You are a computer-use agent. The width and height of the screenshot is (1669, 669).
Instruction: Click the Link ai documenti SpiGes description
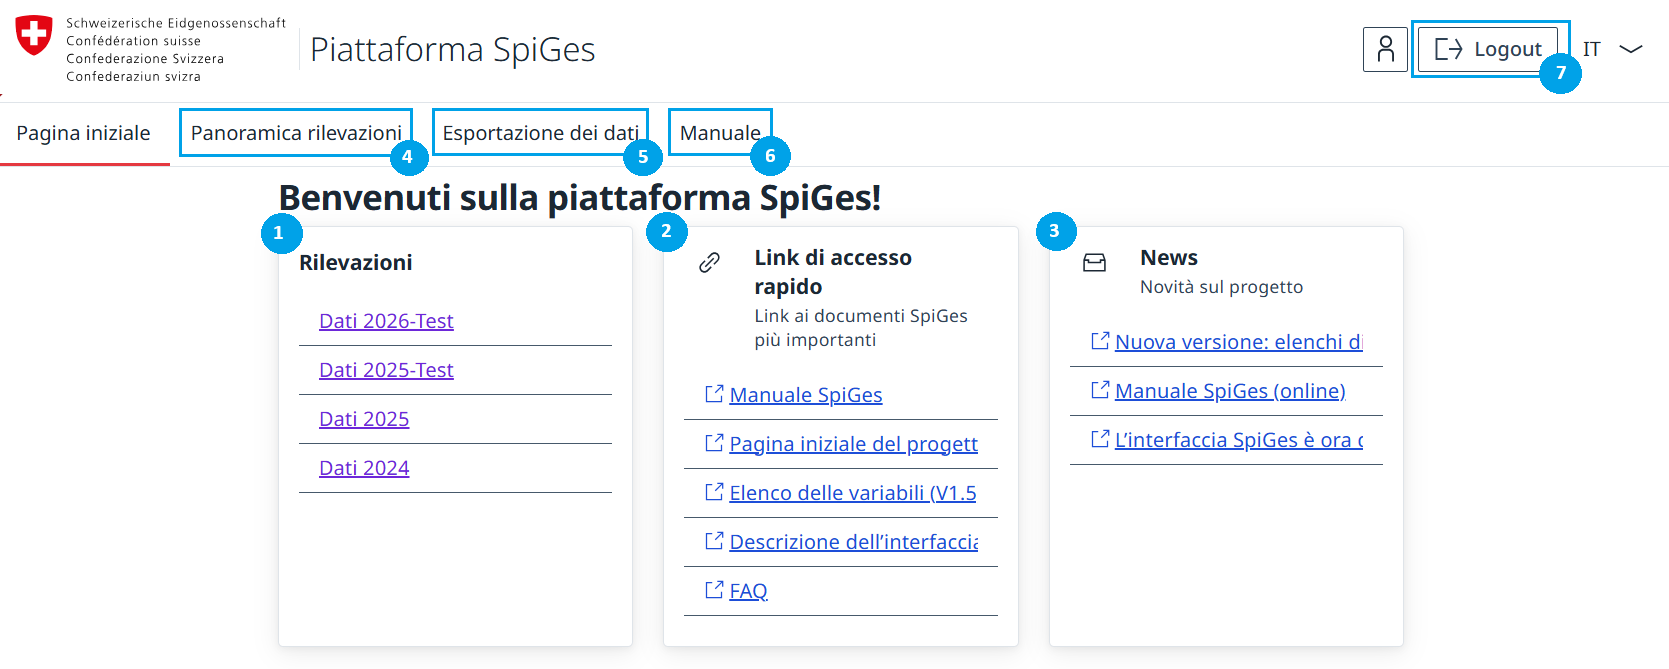pos(861,328)
